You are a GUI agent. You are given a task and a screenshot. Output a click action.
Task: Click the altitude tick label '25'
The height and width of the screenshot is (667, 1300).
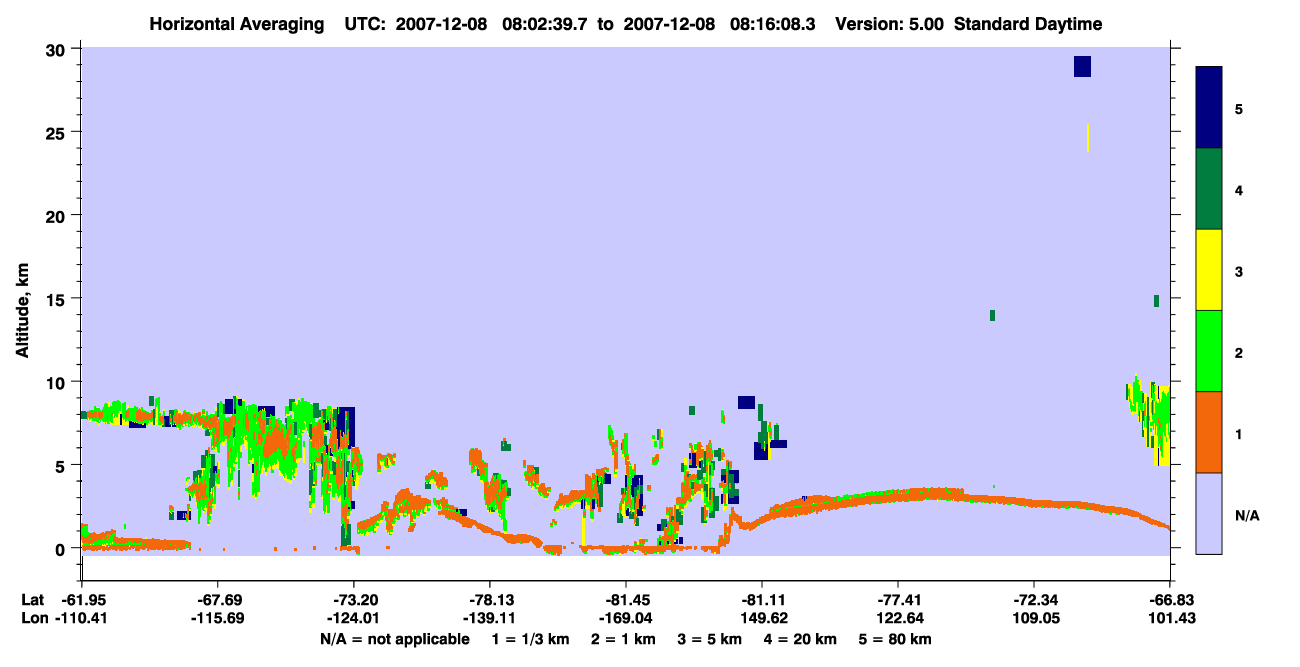(x=58, y=132)
